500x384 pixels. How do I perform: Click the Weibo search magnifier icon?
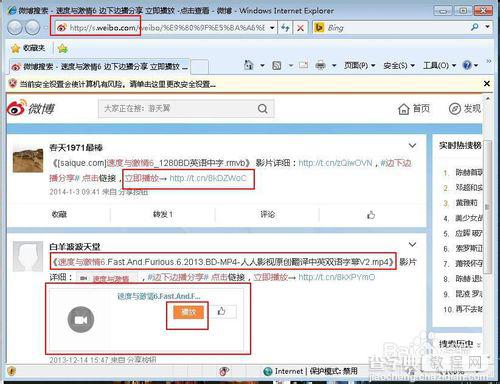pos(263,109)
